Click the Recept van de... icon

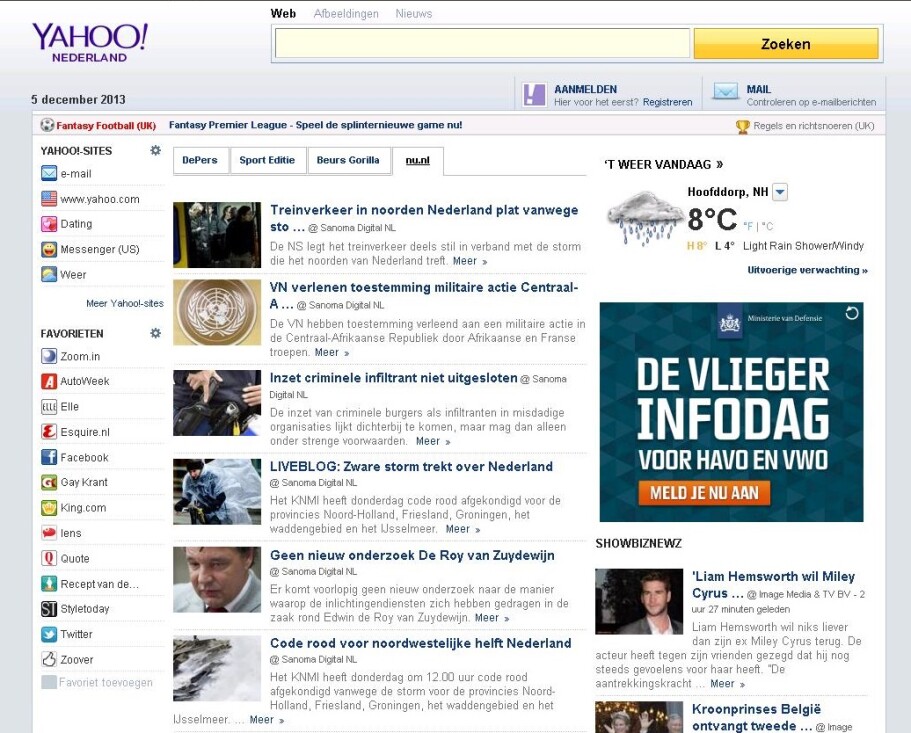49,584
